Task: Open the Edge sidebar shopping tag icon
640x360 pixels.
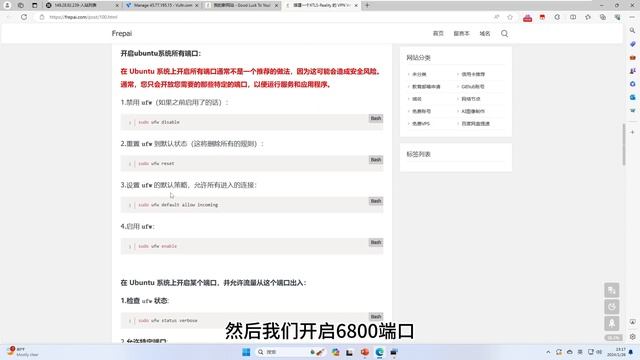Action: pyautogui.click(x=632, y=44)
